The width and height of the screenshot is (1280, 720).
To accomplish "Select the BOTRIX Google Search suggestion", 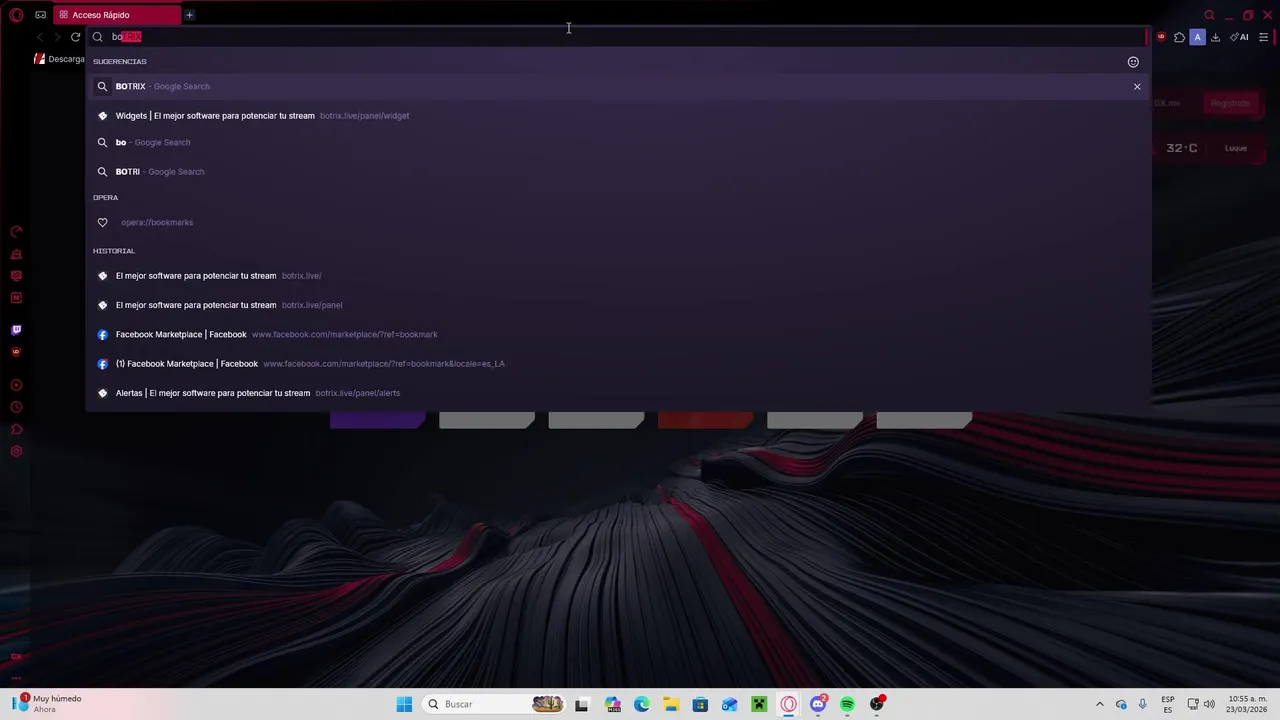I will pyautogui.click(x=618, y=86).
